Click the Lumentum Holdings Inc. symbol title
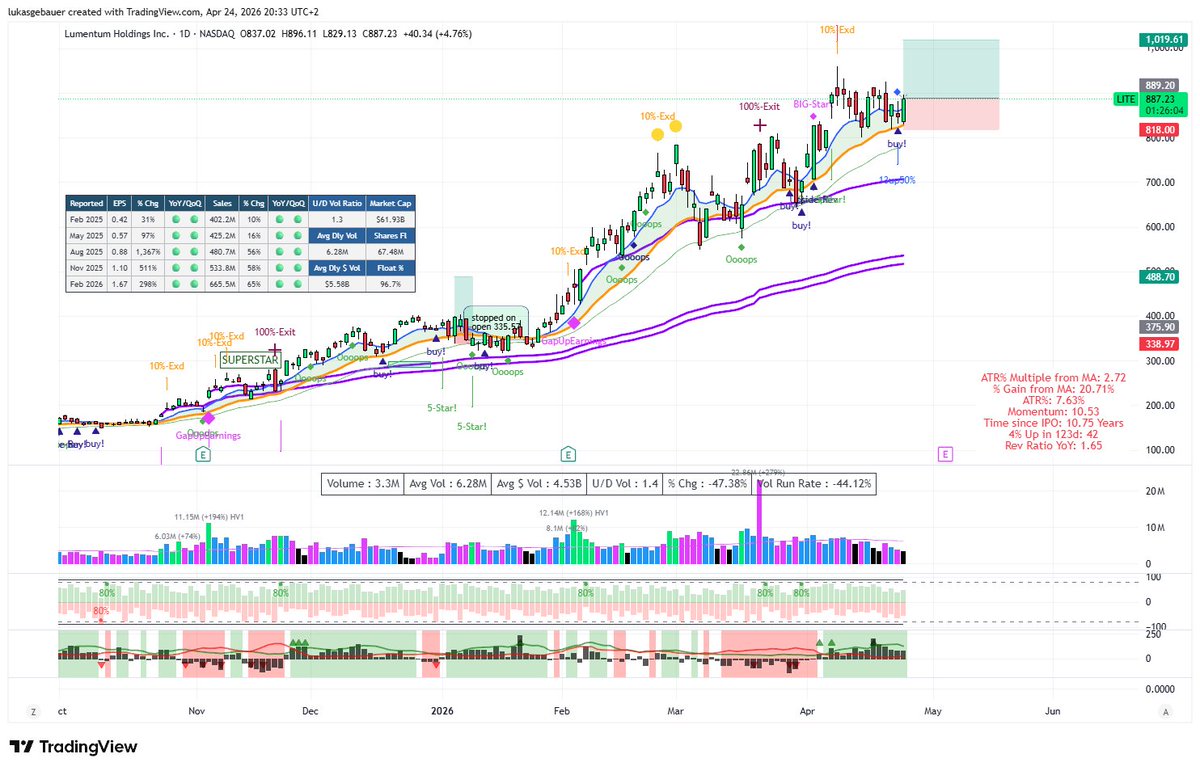1200x771 pixels. pyautogui.click(x=118, y=34)
